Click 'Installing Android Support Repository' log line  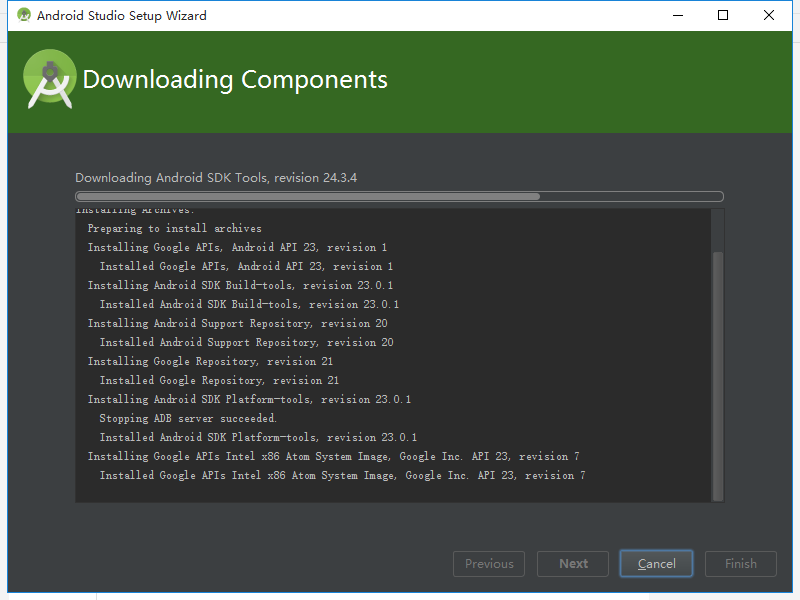pyautogui.click(x=237, y=323)
